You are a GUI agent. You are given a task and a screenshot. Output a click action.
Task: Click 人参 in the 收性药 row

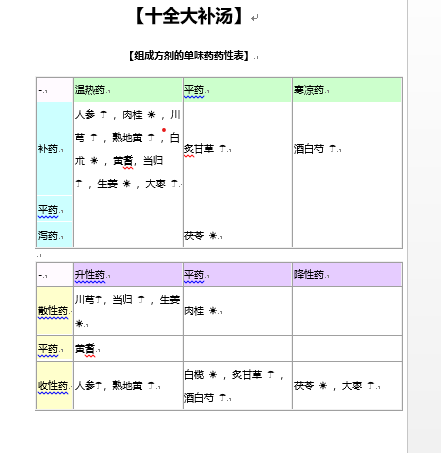85,386
